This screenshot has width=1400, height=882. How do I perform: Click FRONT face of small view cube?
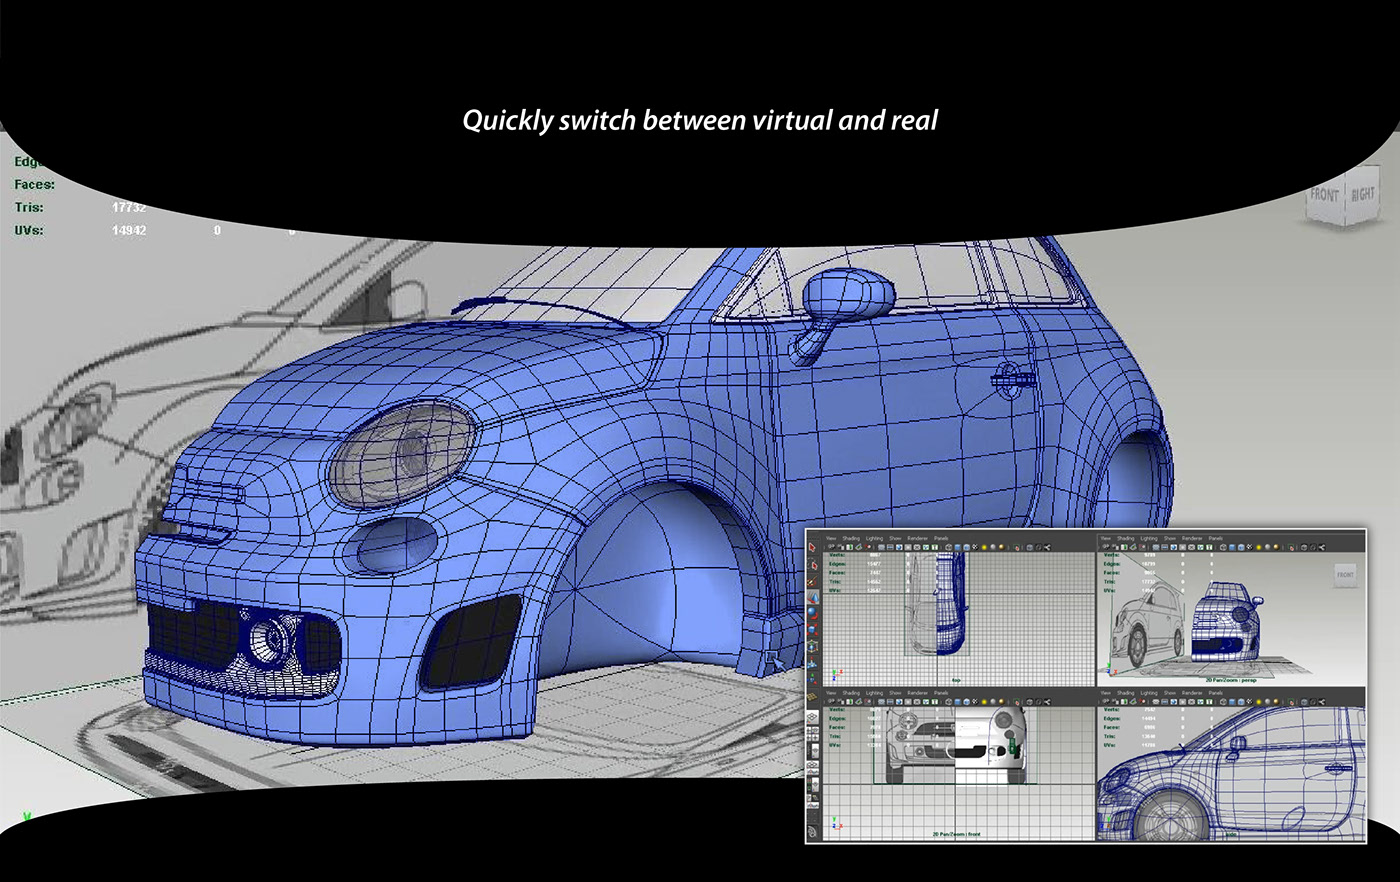[1345, 575]
